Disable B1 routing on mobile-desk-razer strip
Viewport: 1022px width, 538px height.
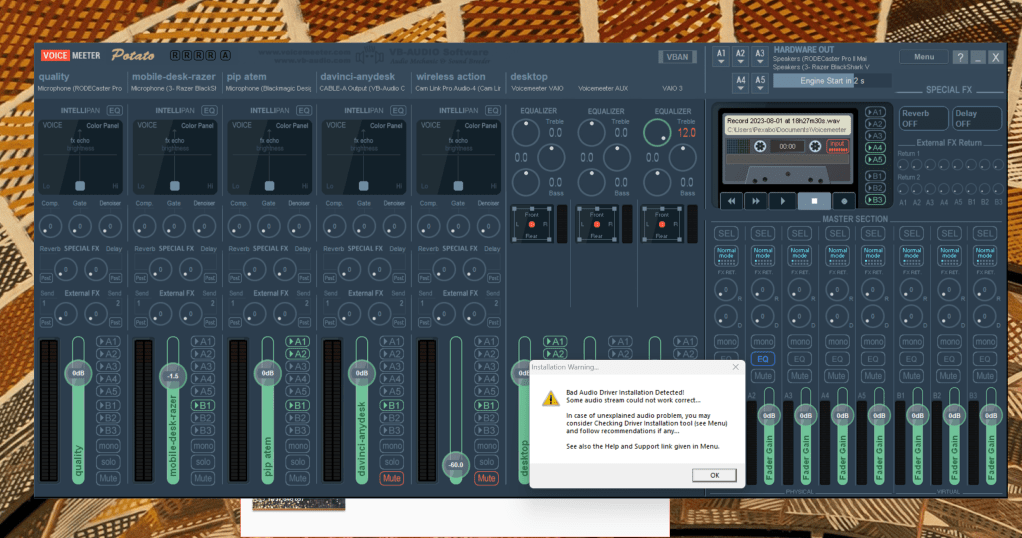[x=203, y=406]
